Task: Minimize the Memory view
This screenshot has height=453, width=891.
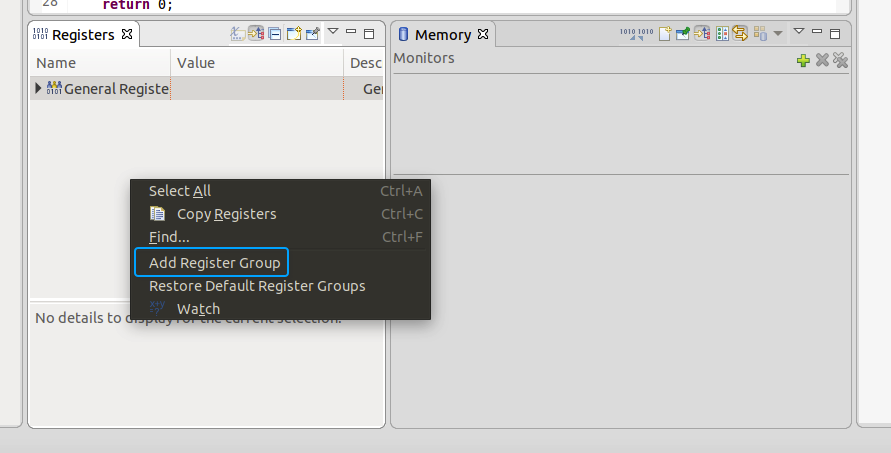Action: [817, 32]
